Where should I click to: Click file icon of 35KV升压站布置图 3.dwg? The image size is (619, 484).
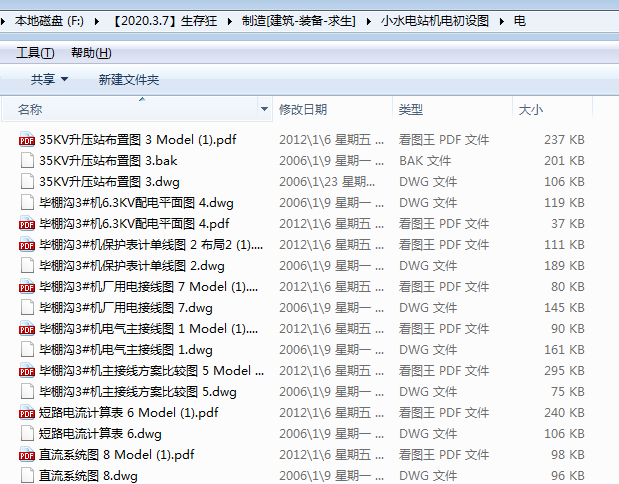[27, 182]
